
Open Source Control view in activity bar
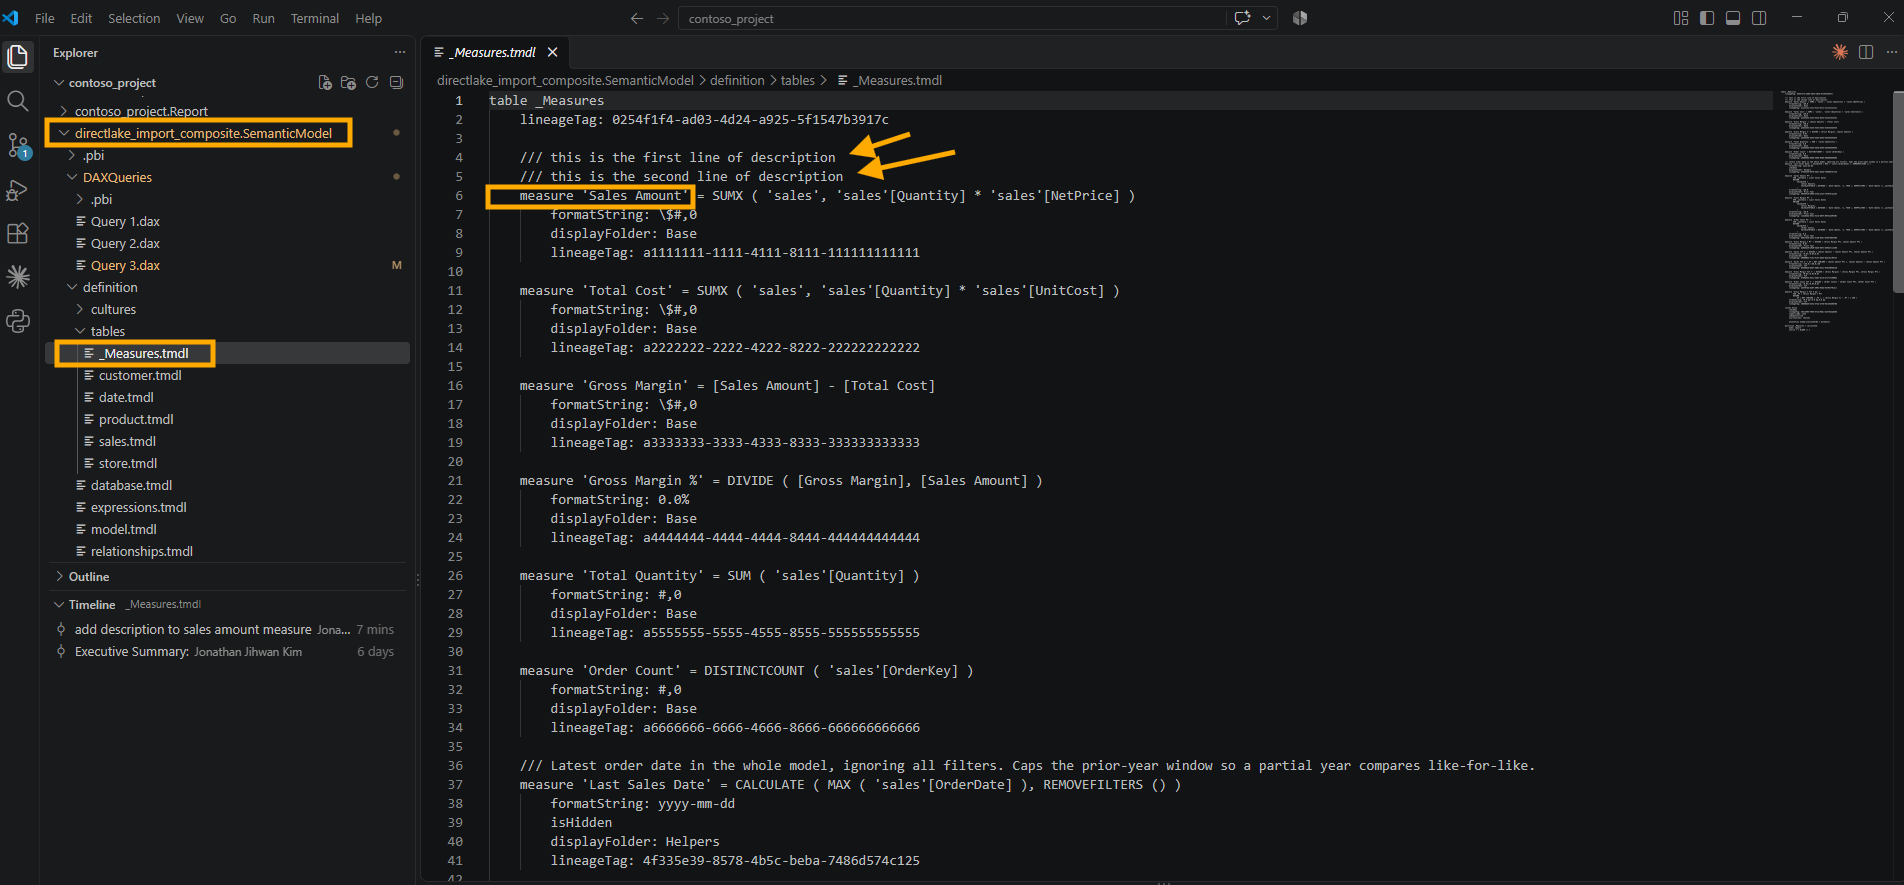[18, 146]
